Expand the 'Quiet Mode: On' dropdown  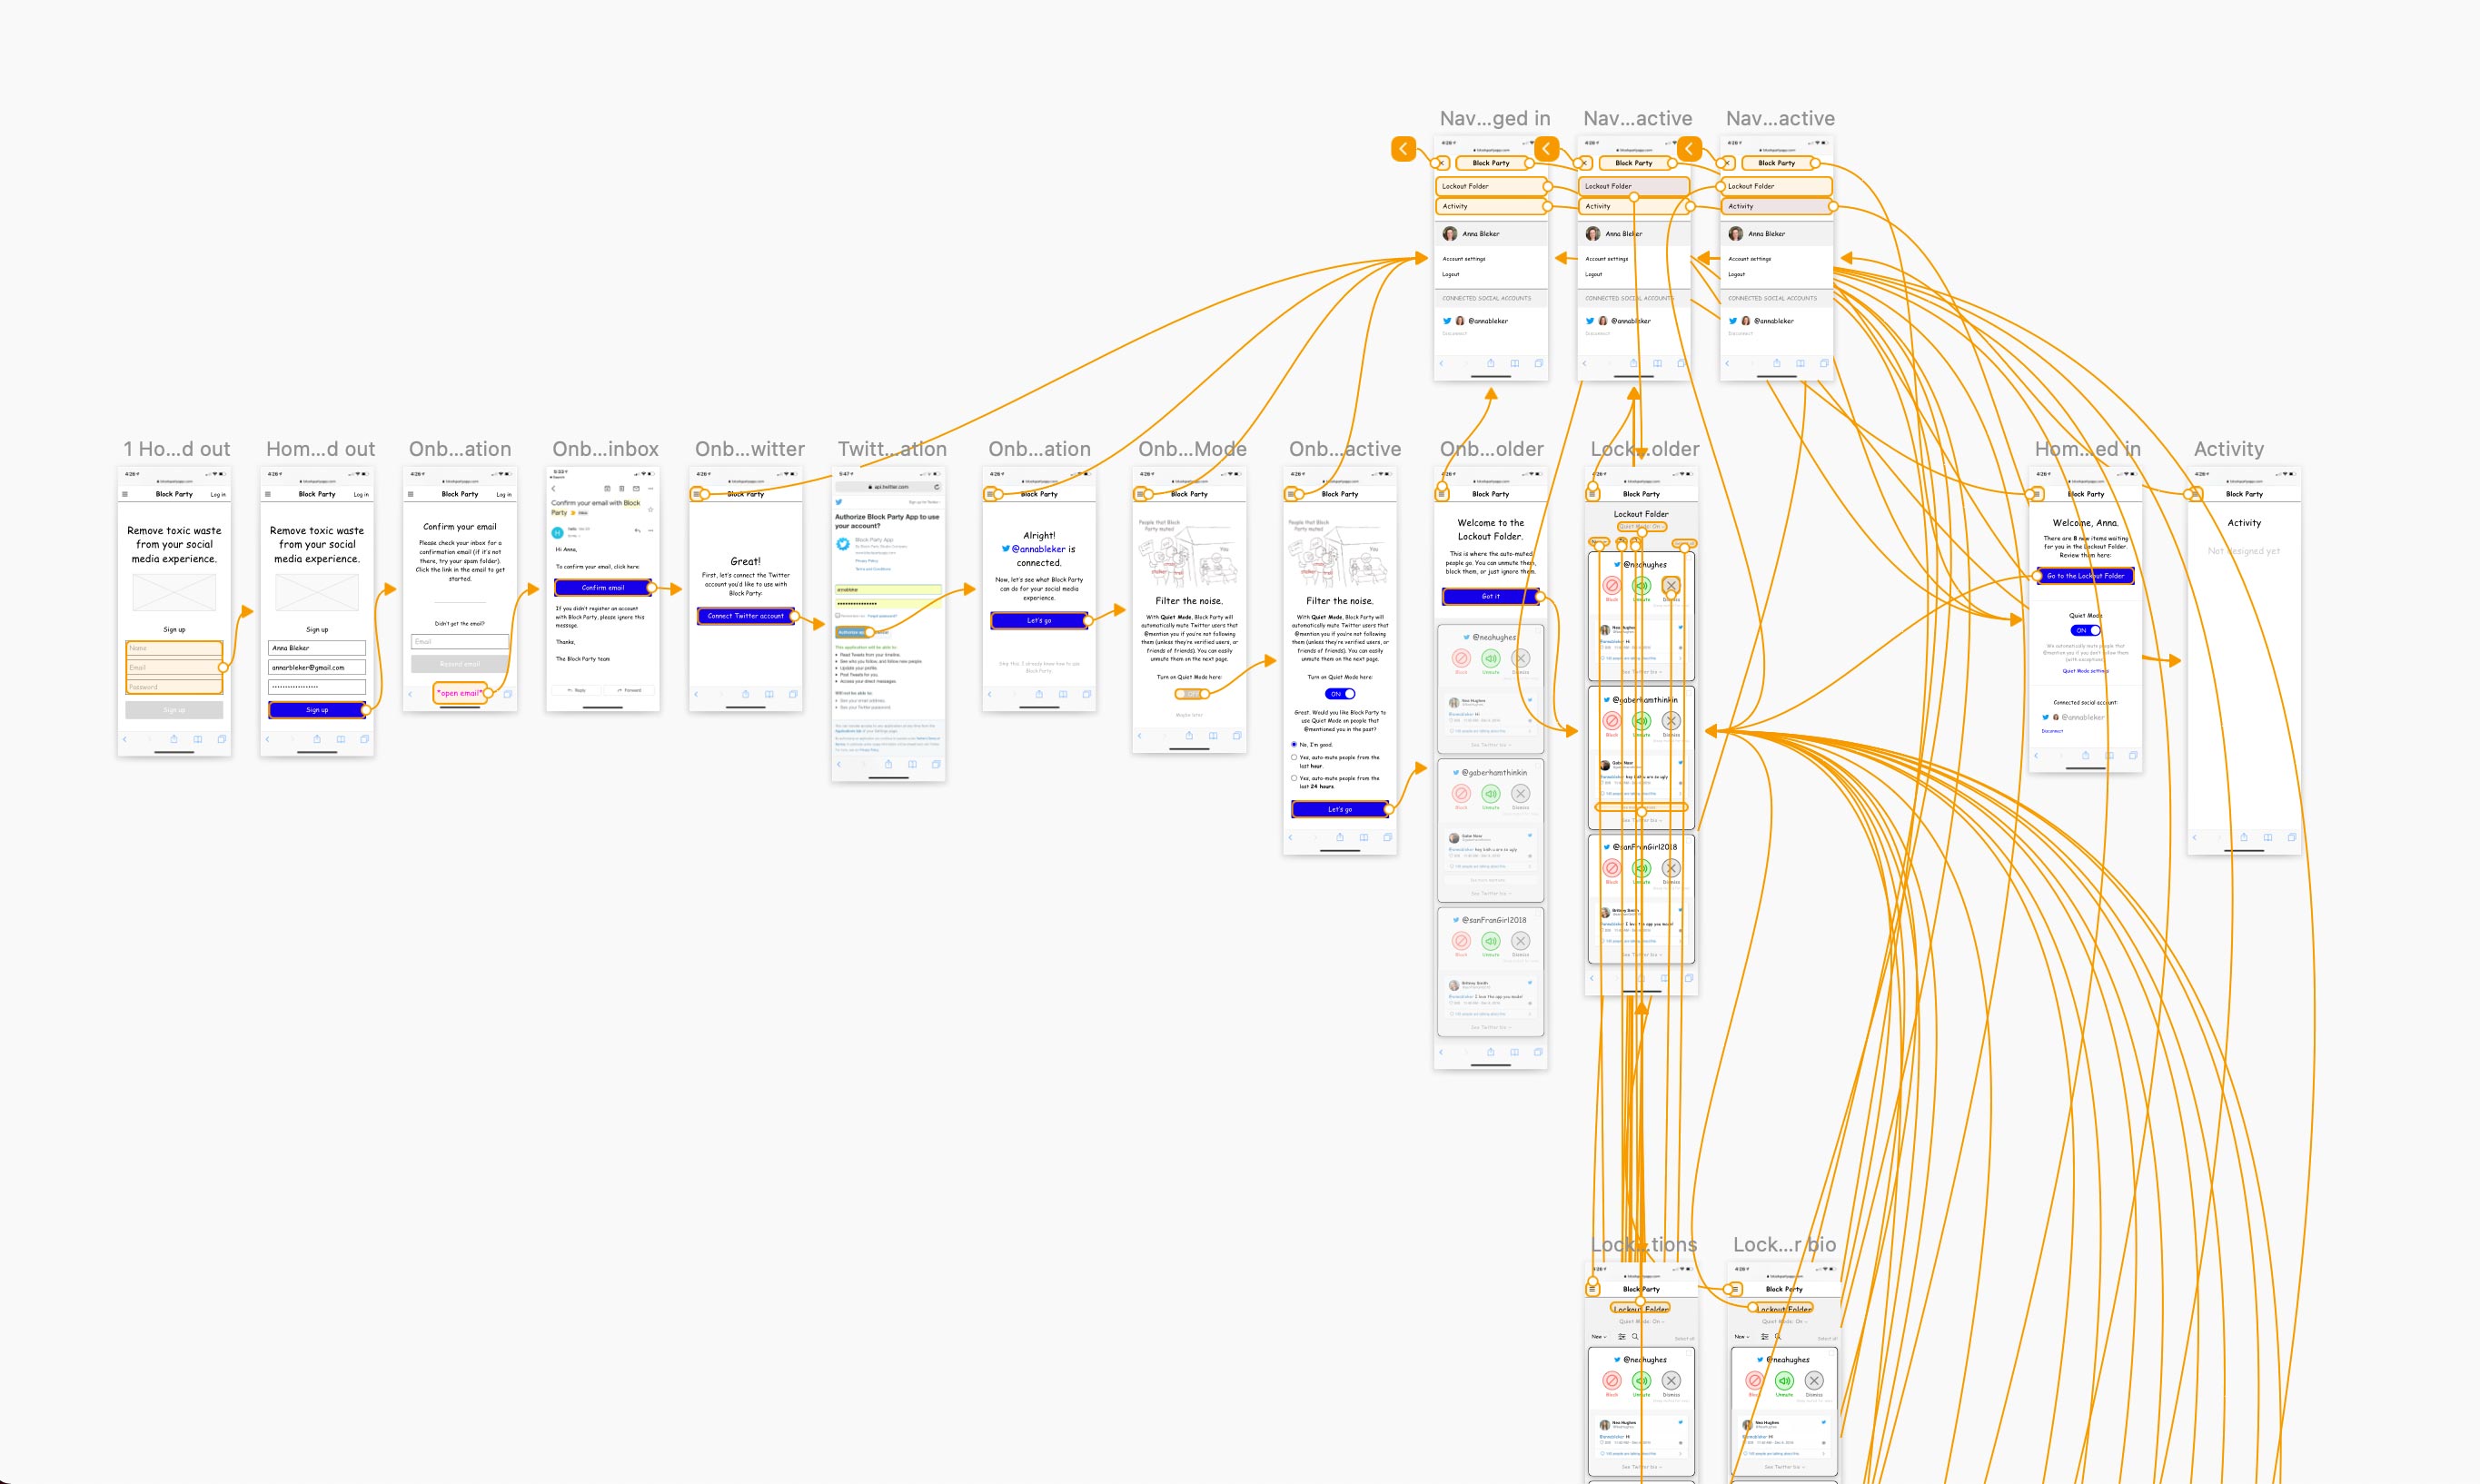click(1642, 527)
